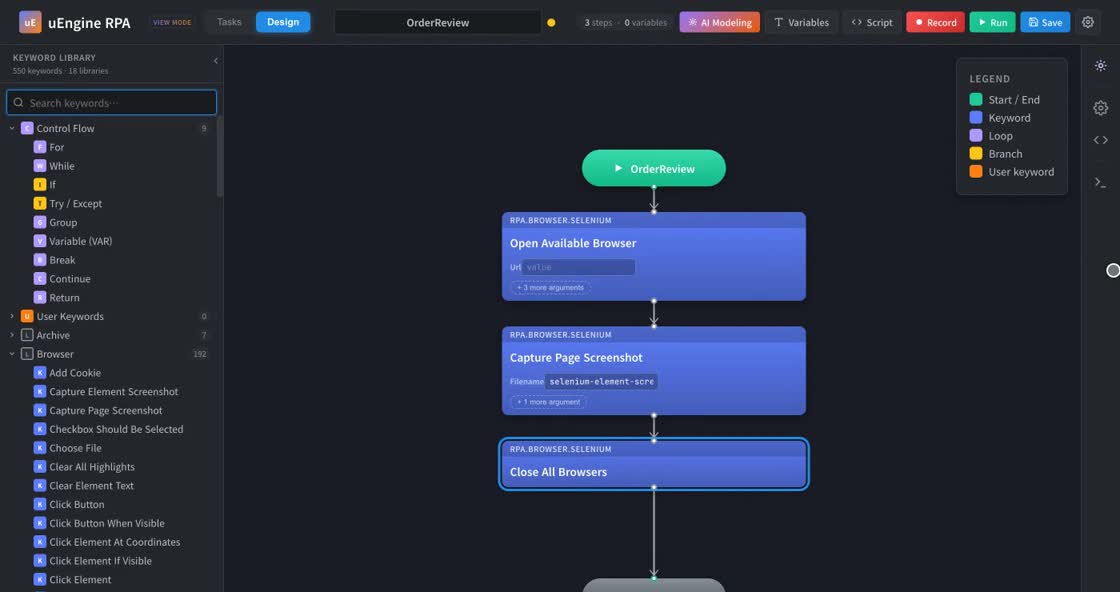
Task: Collapse the Control Flow group
Action: tap(12, 129)
